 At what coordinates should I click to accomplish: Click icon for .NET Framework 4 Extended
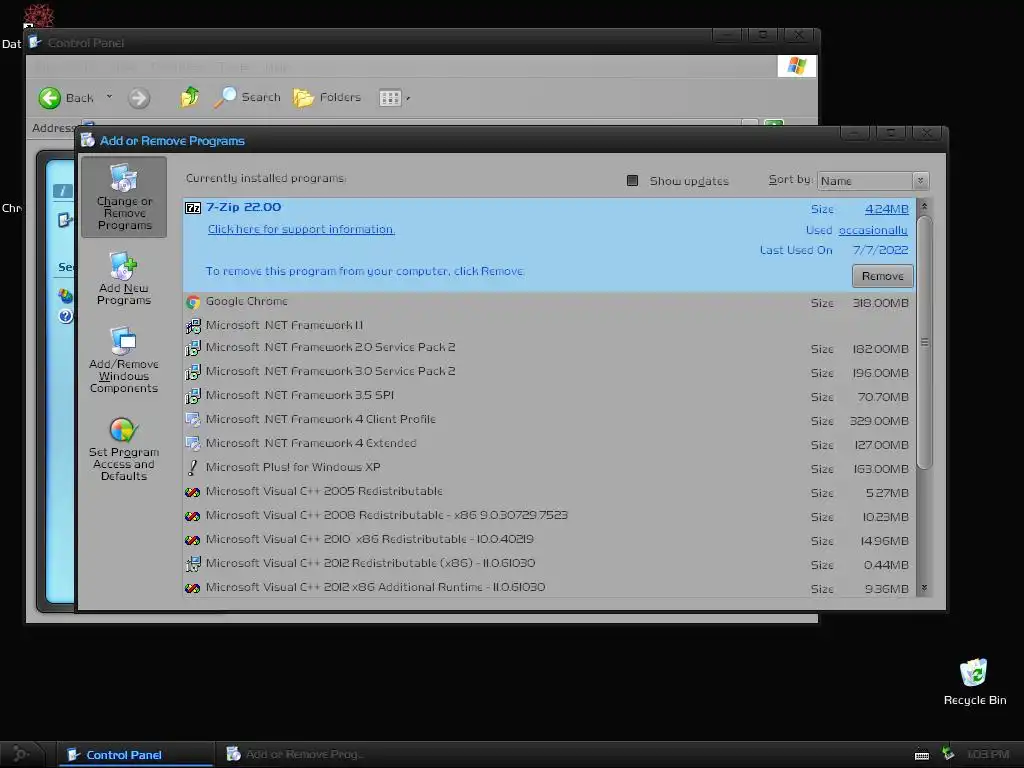point(193,444)
